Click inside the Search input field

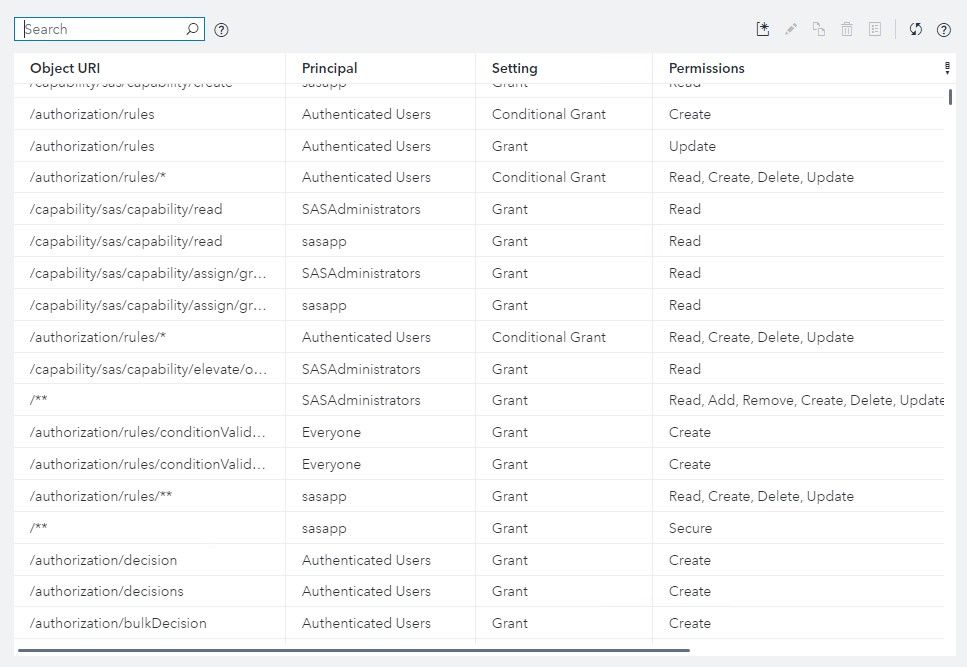(100, 29)
